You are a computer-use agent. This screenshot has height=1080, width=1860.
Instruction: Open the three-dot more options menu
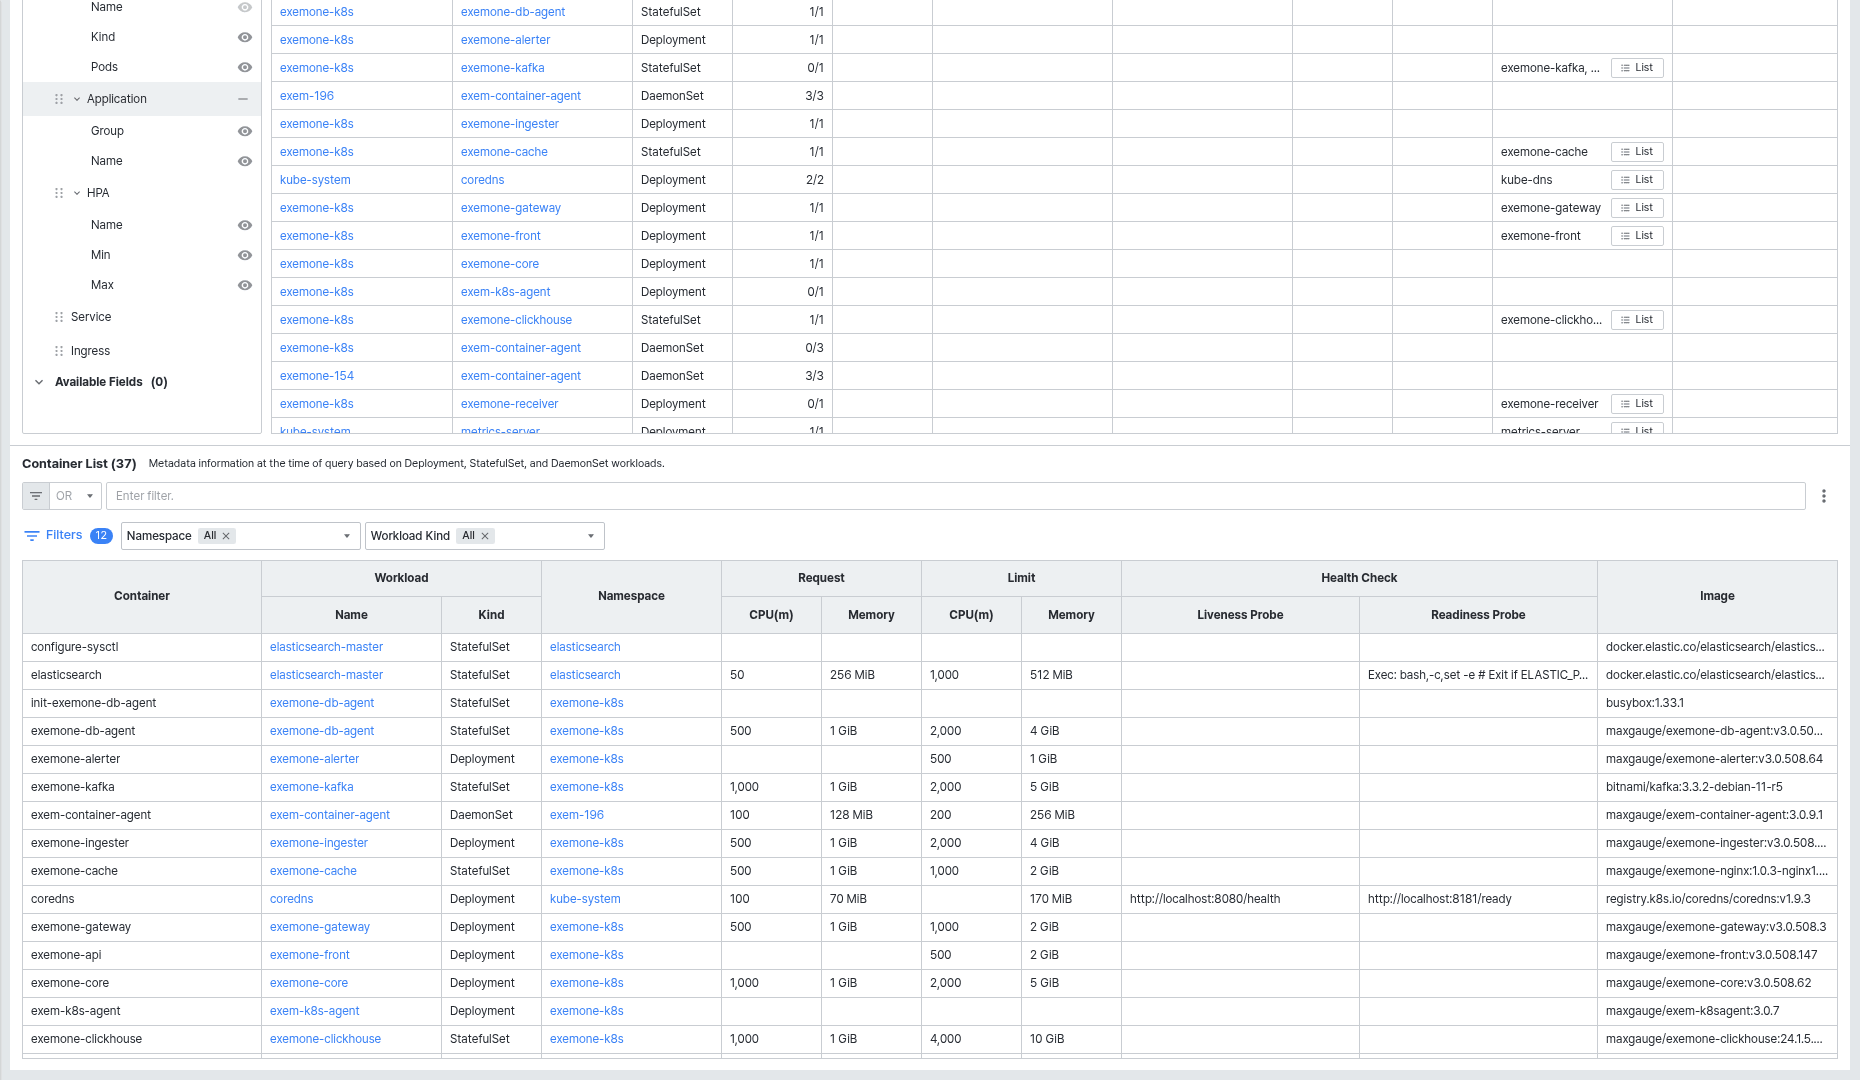[1824, 496]
